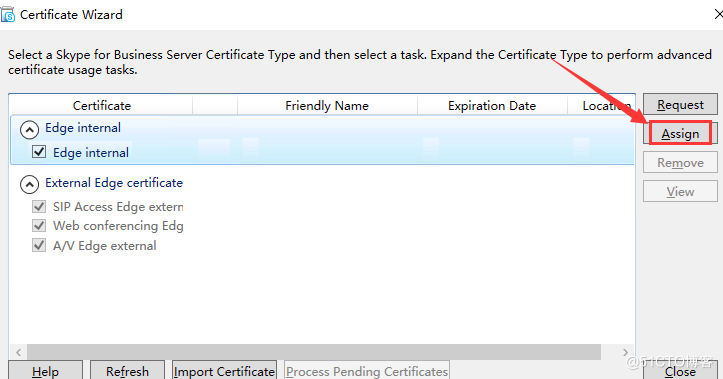The height and width of the screenshot is (379, 723).
Task: Select the SIP Access Edge external row text
Action: 118,207
